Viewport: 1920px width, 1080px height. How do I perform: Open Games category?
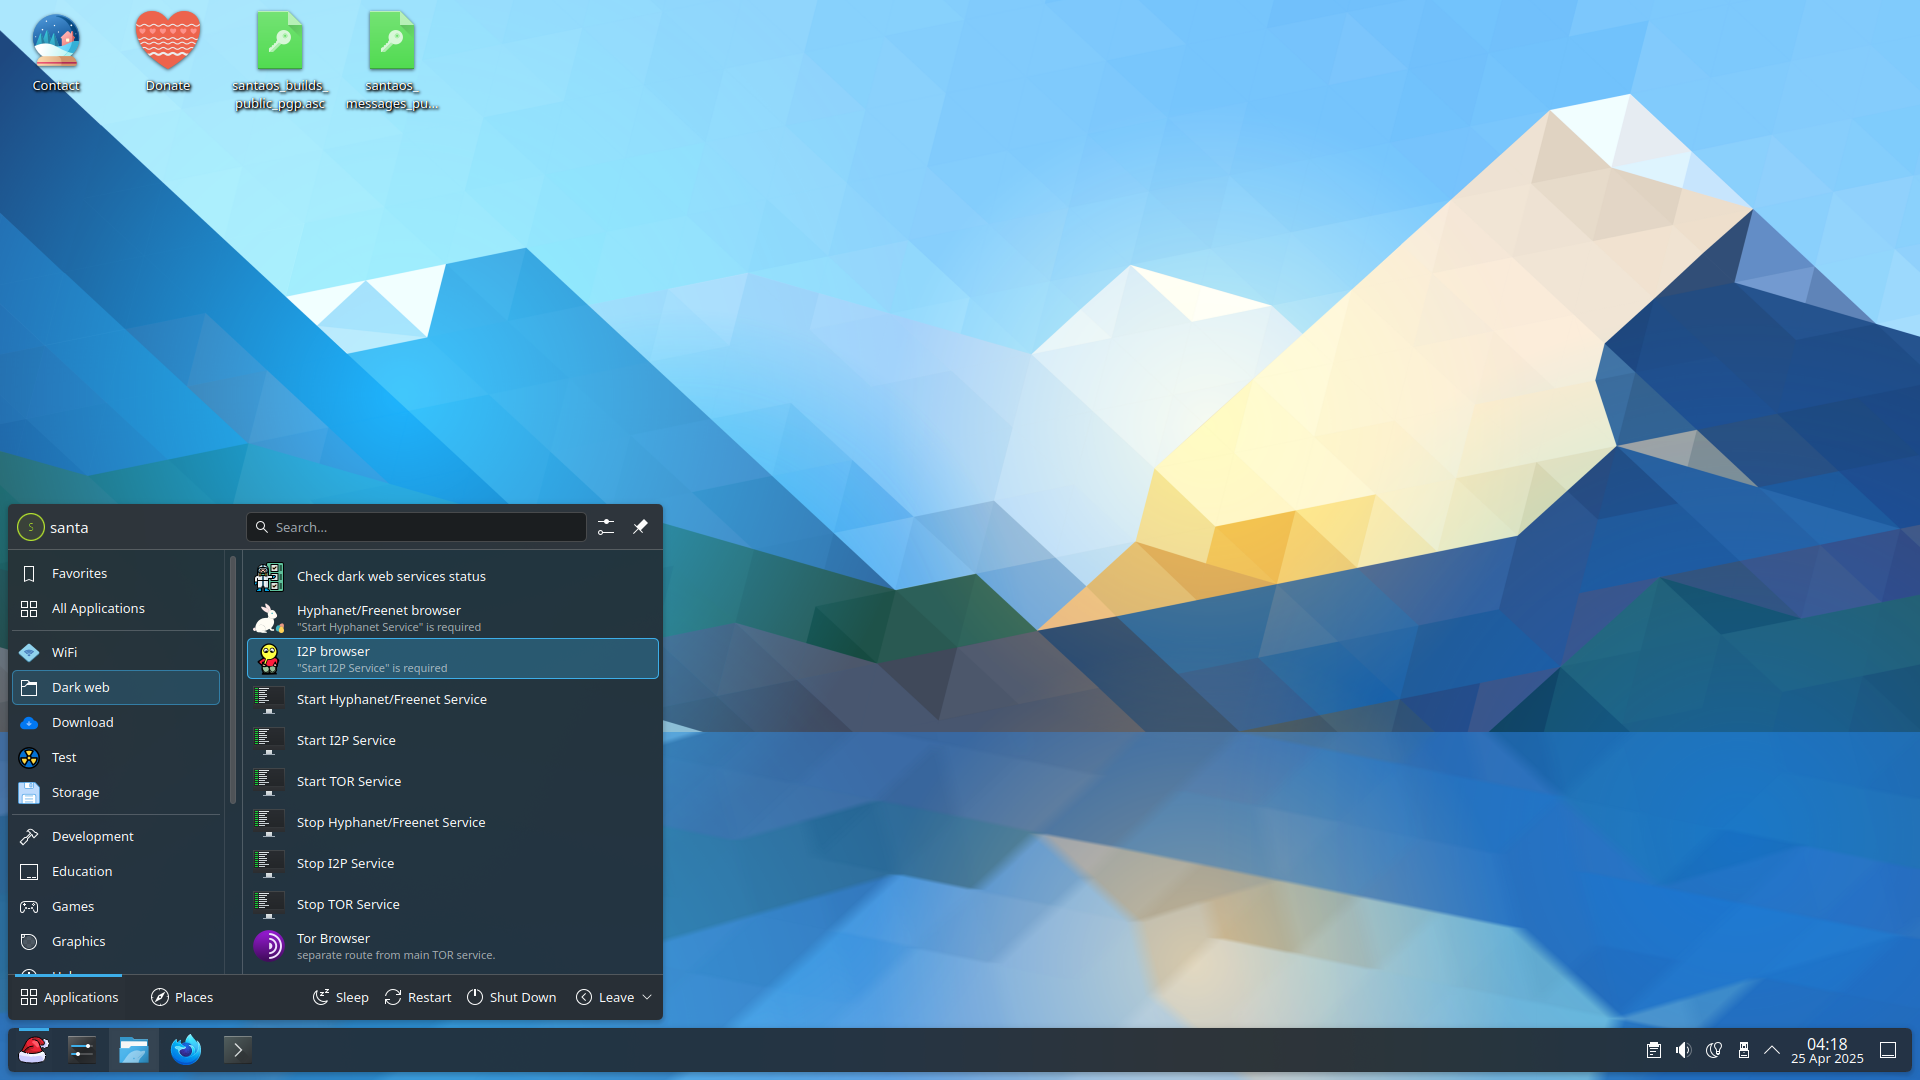pos(116,906)
